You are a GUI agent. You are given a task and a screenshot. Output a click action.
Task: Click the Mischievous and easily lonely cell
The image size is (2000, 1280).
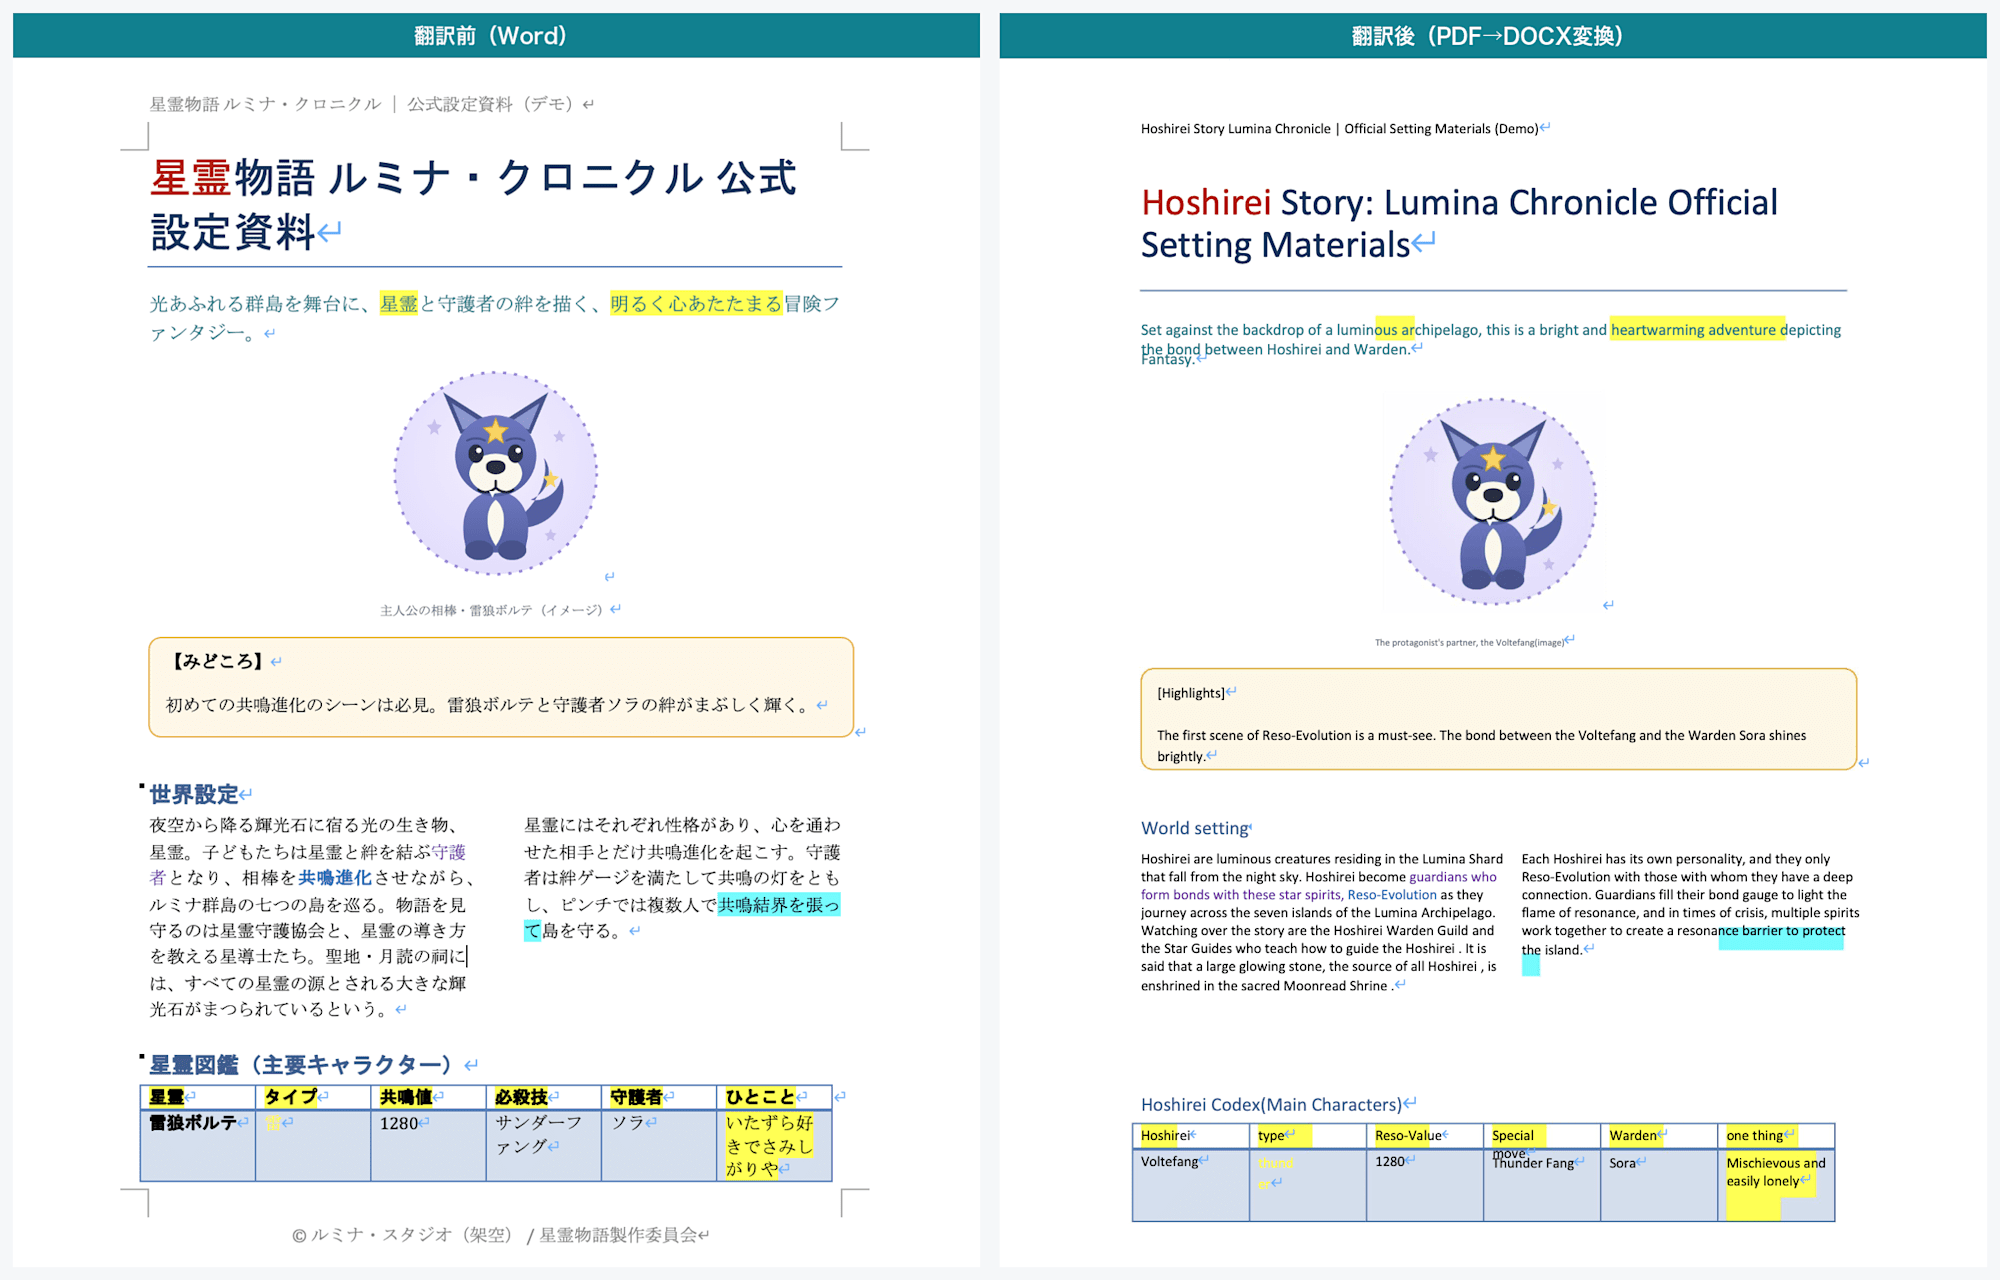1776,1185
